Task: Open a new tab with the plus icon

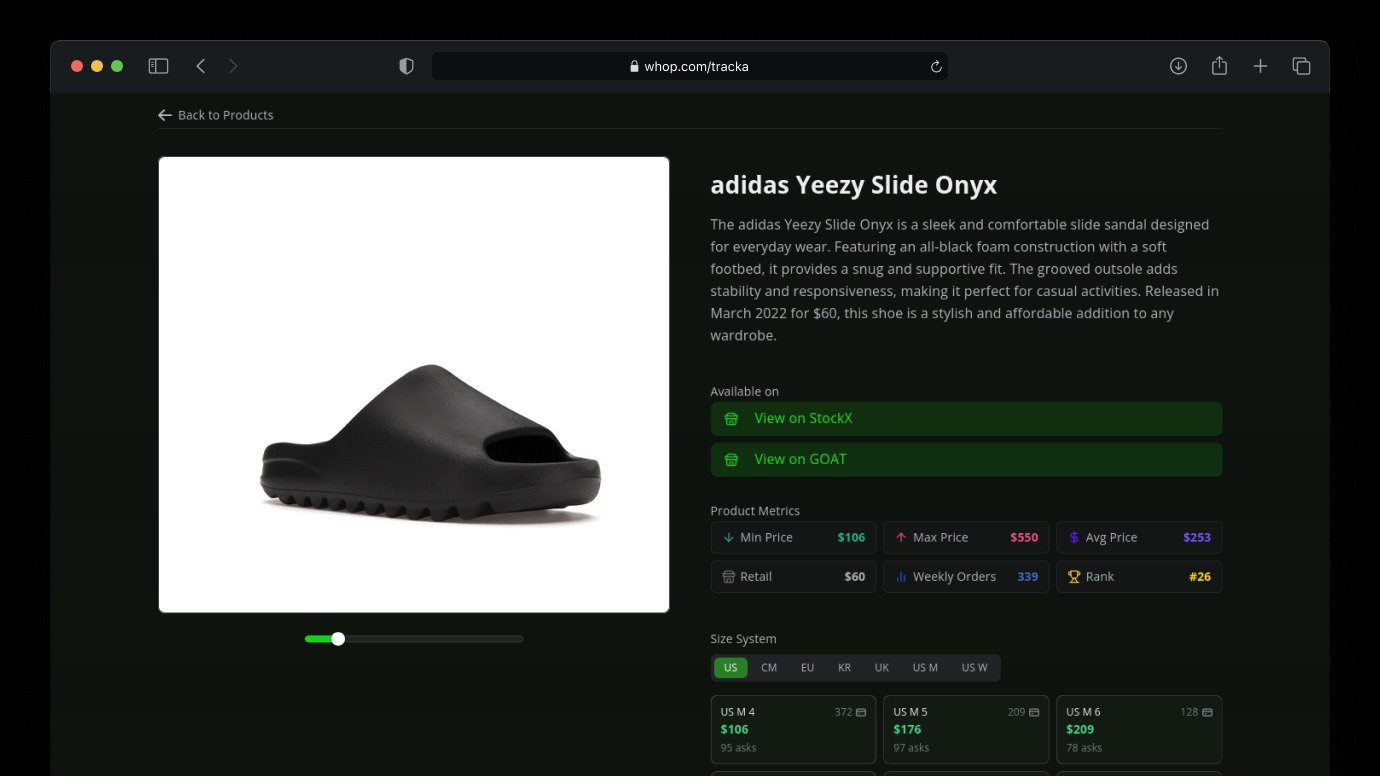Action: [x=1260, y=66]
